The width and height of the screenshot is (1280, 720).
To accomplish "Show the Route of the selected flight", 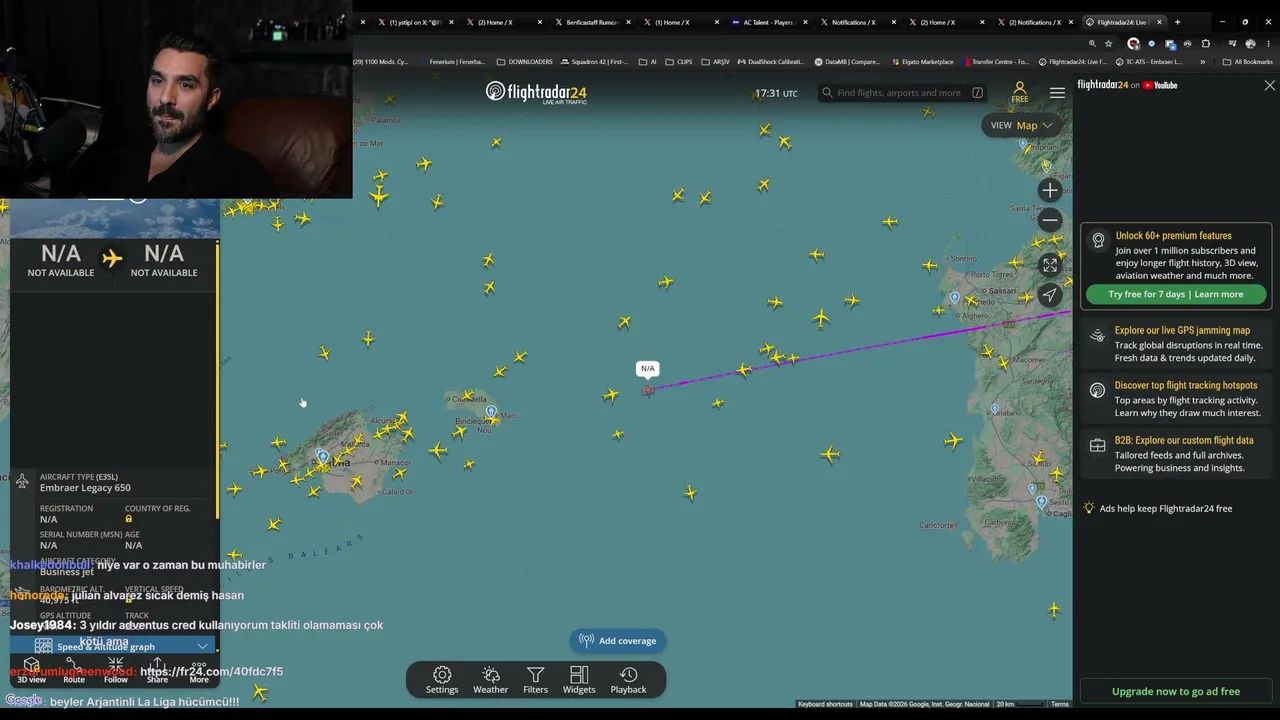I will pos(74,671).
